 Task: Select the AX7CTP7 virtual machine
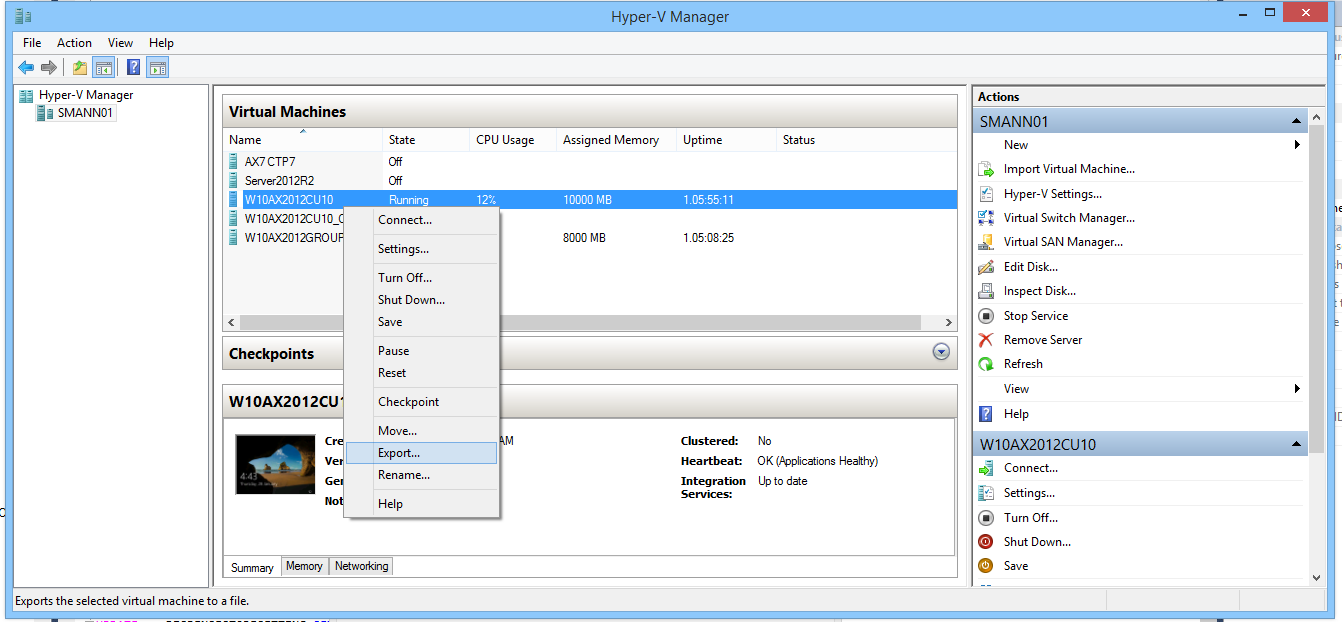tap(270, 161)
